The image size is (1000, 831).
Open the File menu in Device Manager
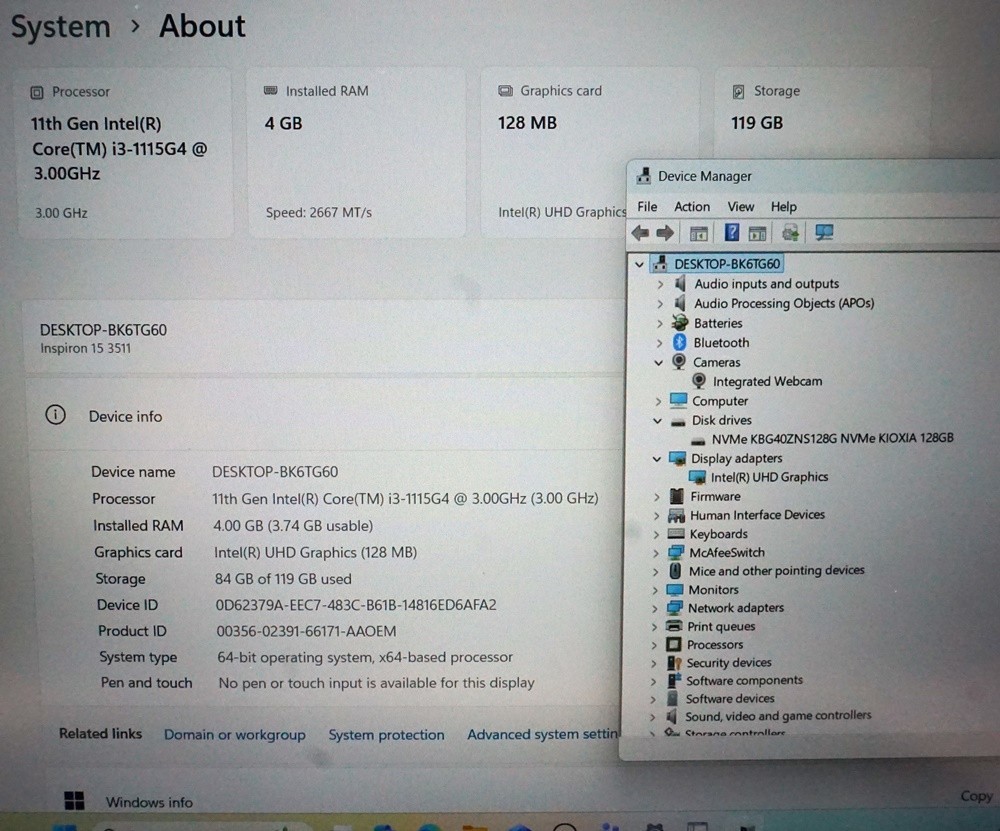(x=647, y=207)
